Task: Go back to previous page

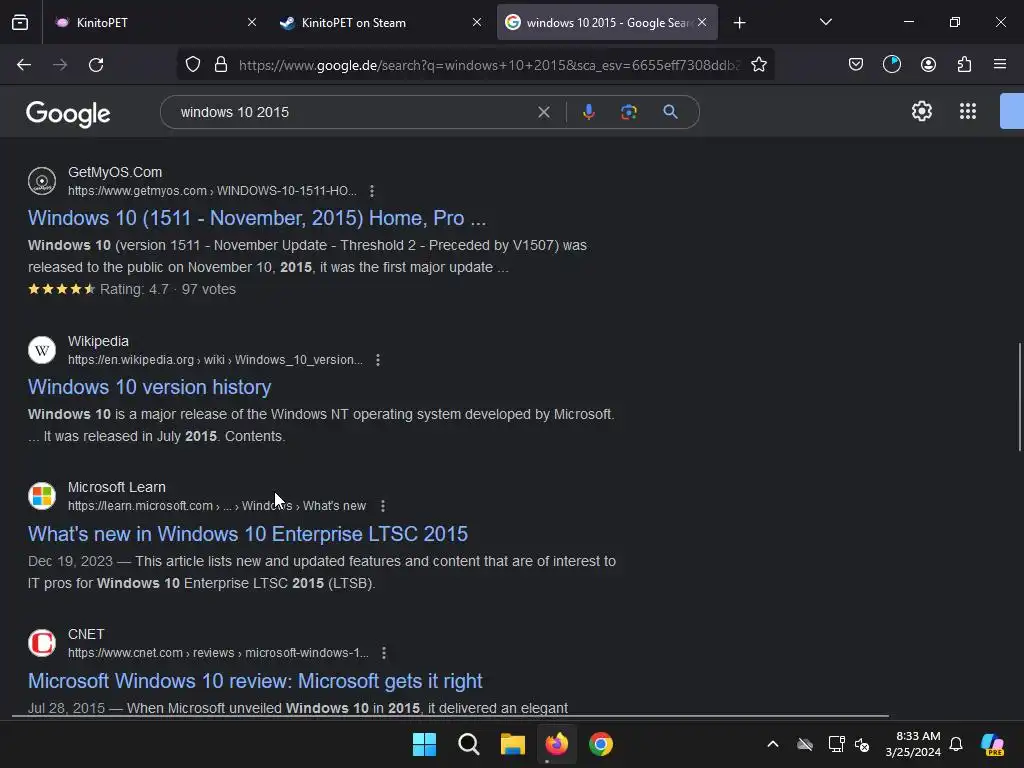Action: pos(24,65)
